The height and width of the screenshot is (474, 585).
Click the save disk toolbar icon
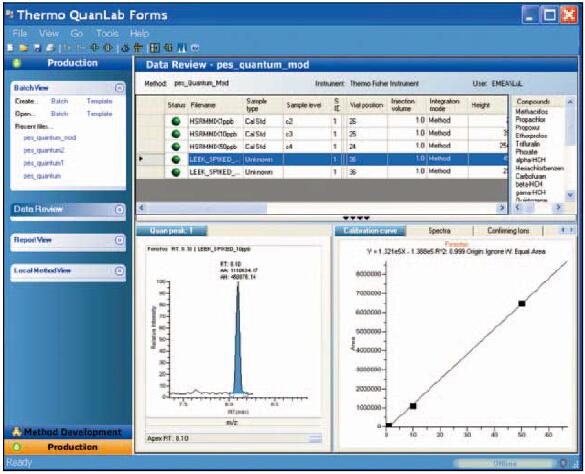(37, 48)
